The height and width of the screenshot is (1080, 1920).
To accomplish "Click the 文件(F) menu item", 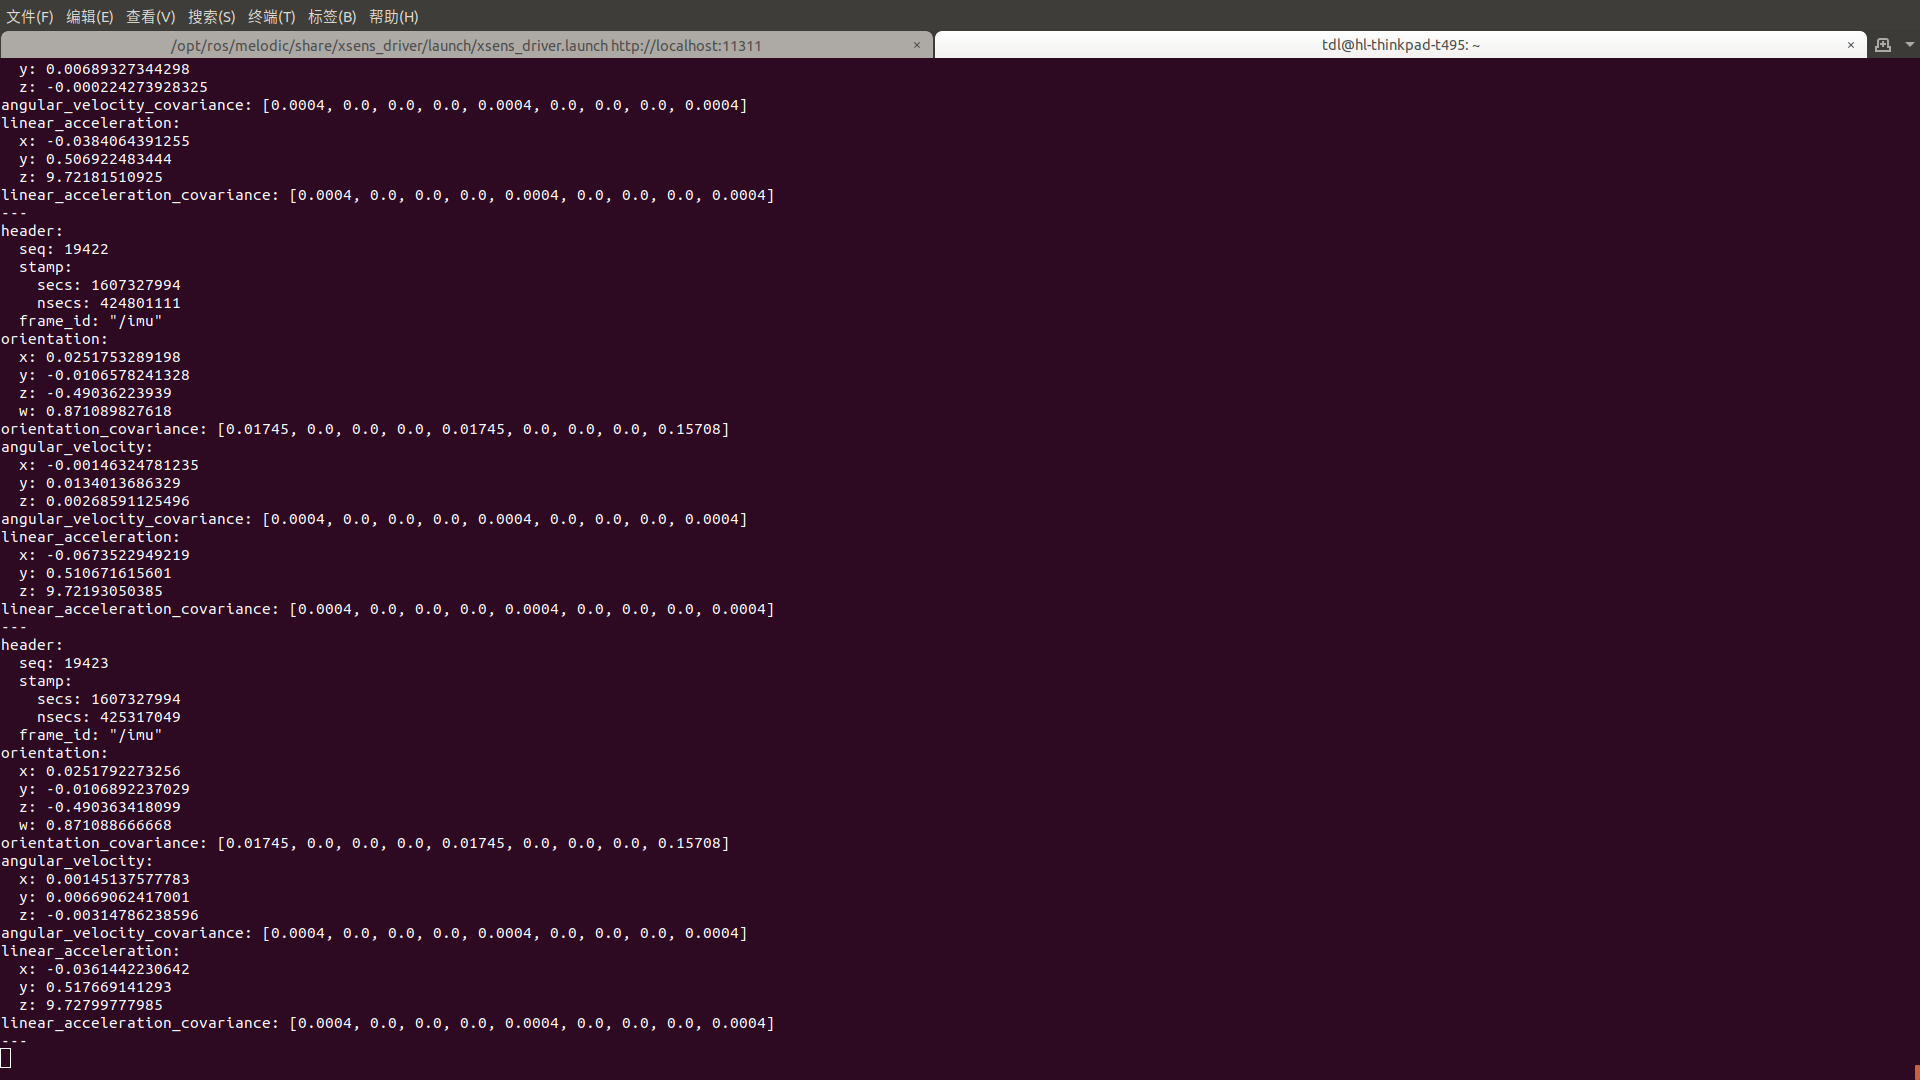I will [x=28, y=15].
